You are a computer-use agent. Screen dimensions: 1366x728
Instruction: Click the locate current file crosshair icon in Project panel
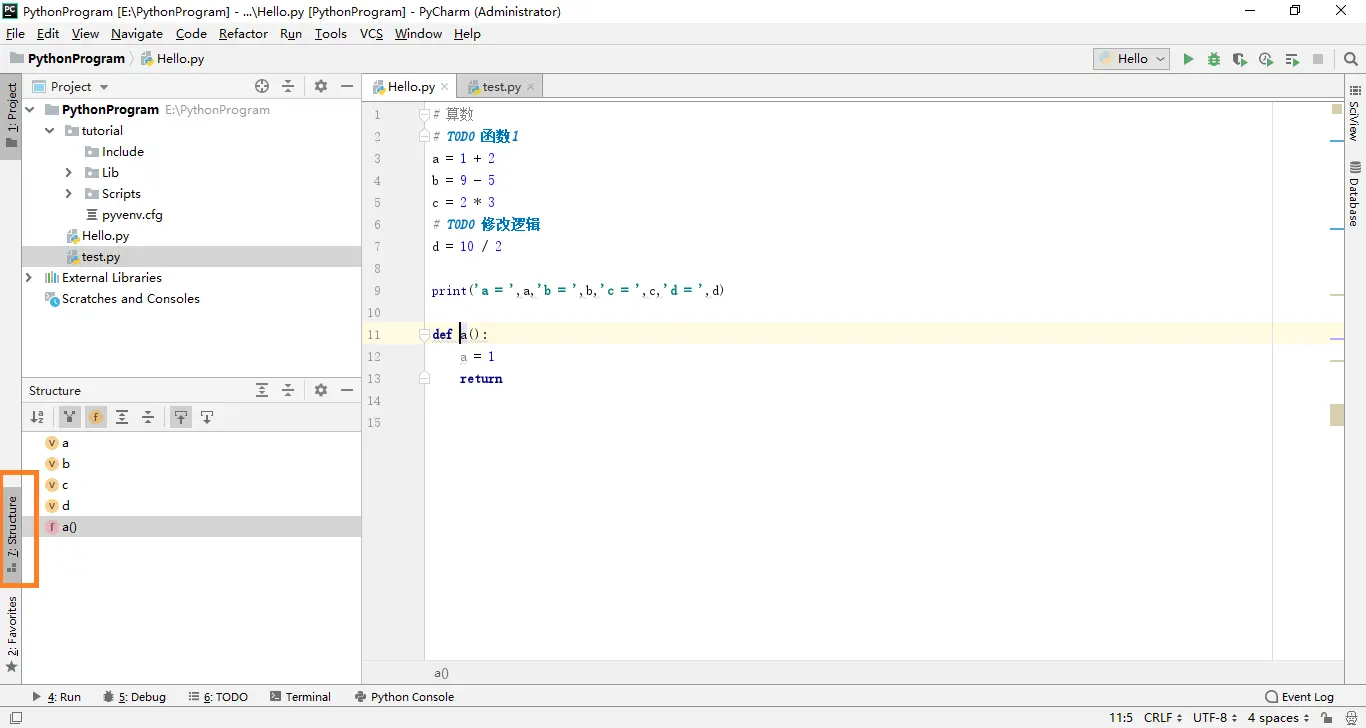tap(262, 86)
